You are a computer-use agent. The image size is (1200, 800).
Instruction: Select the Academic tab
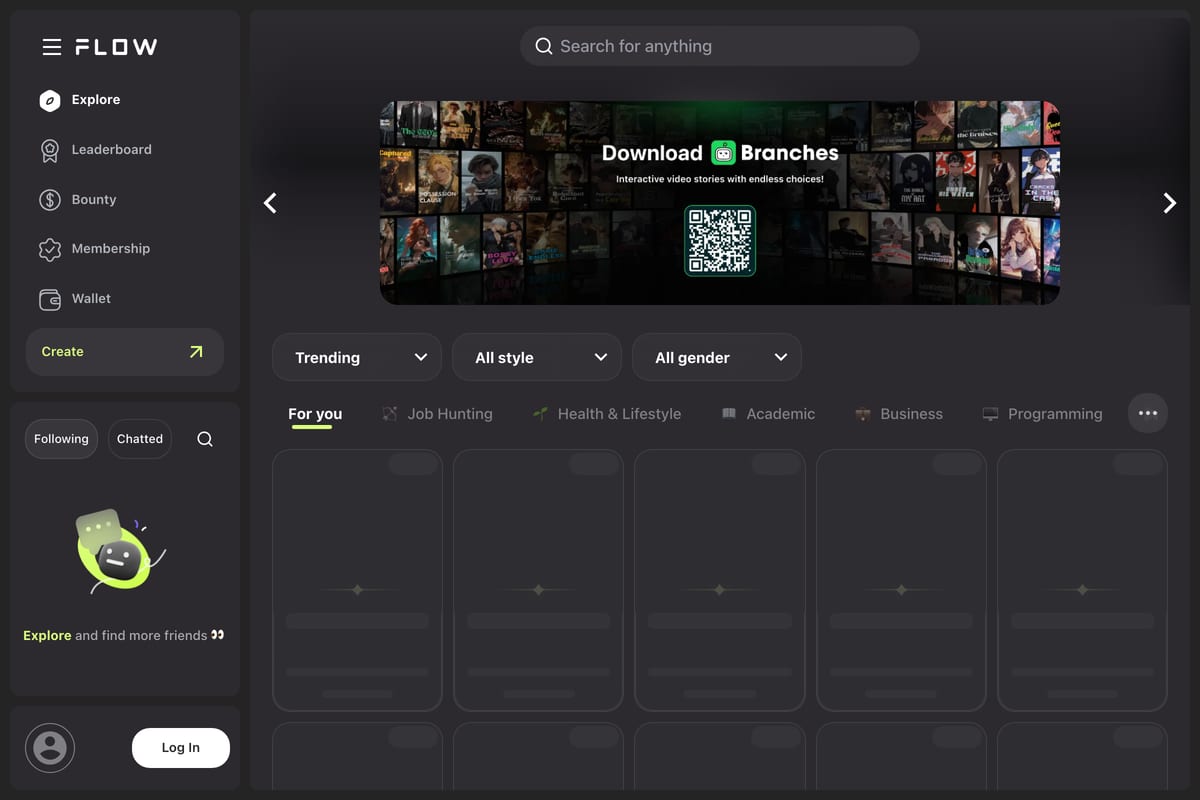point(768,414)
